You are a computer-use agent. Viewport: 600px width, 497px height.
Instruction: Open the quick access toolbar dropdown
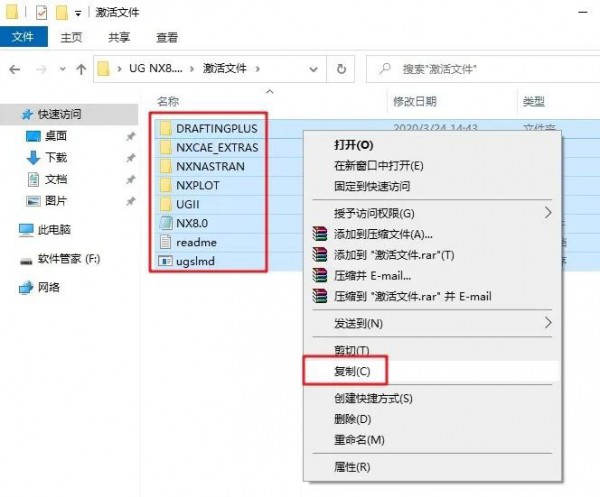78,13
